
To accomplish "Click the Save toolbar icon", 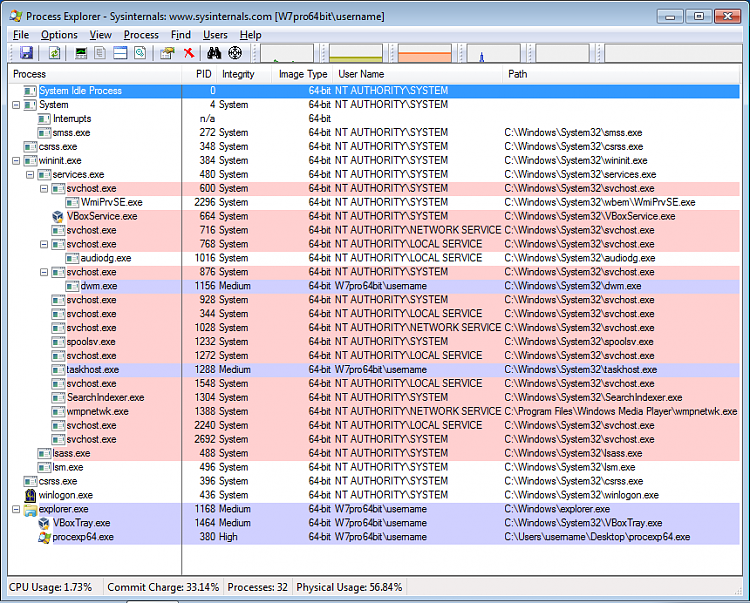I will click(x=26, y=53).
